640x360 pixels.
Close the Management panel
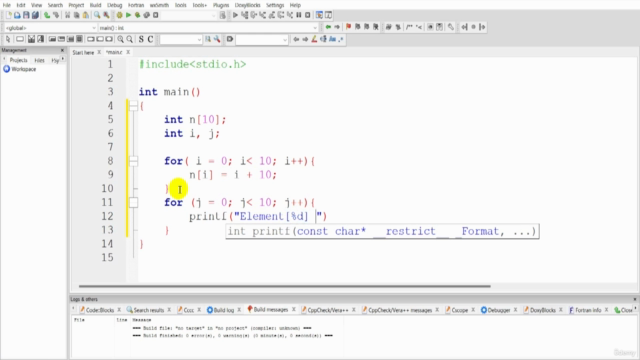pos(62,50)
